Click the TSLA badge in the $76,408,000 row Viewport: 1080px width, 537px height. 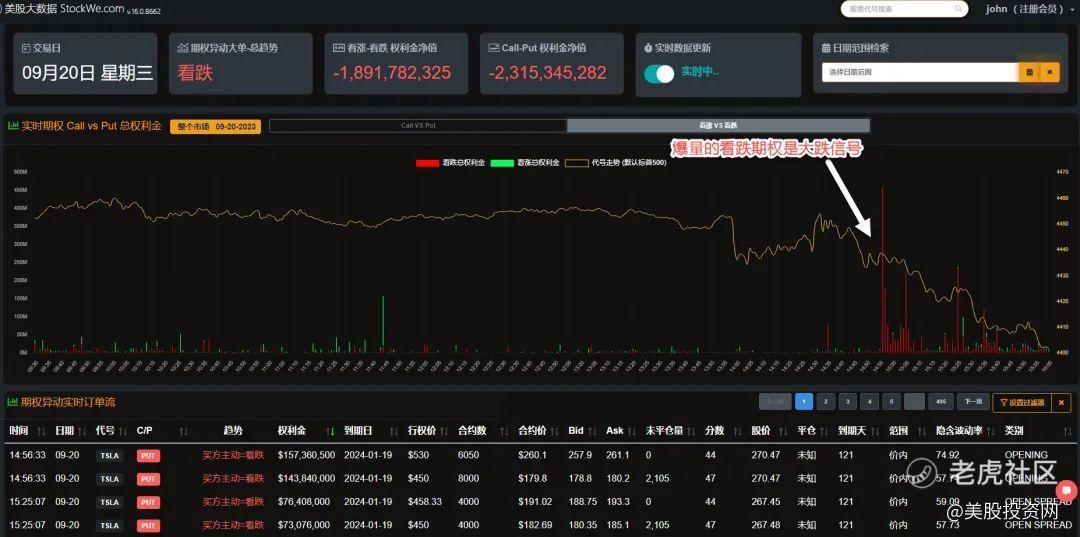(x=110, y=502)
